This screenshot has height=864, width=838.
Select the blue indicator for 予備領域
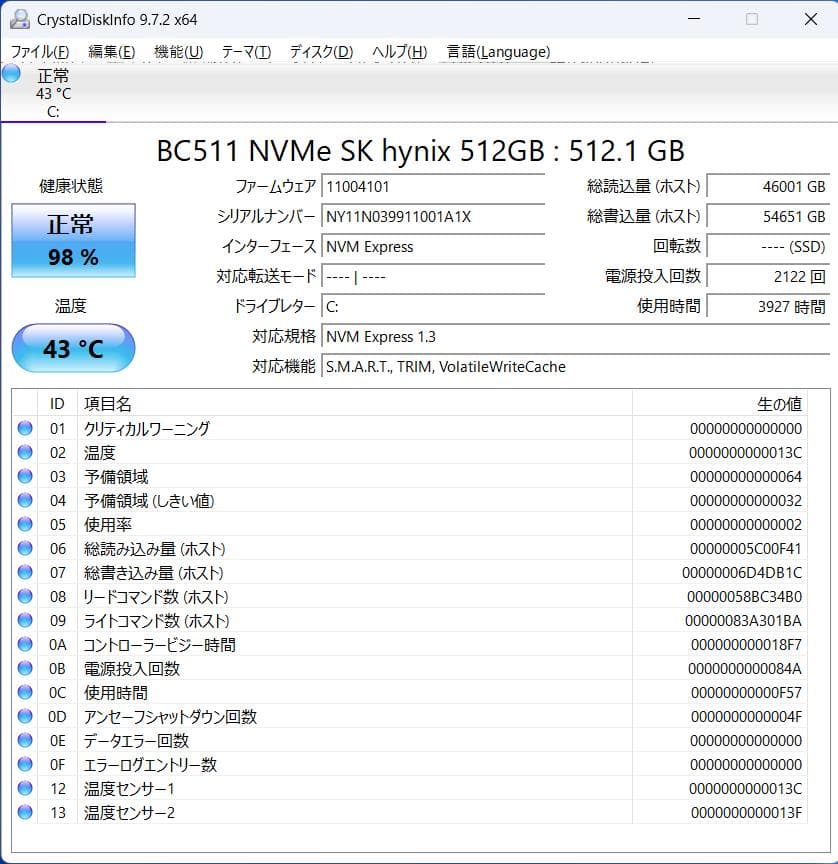[25, 476]
